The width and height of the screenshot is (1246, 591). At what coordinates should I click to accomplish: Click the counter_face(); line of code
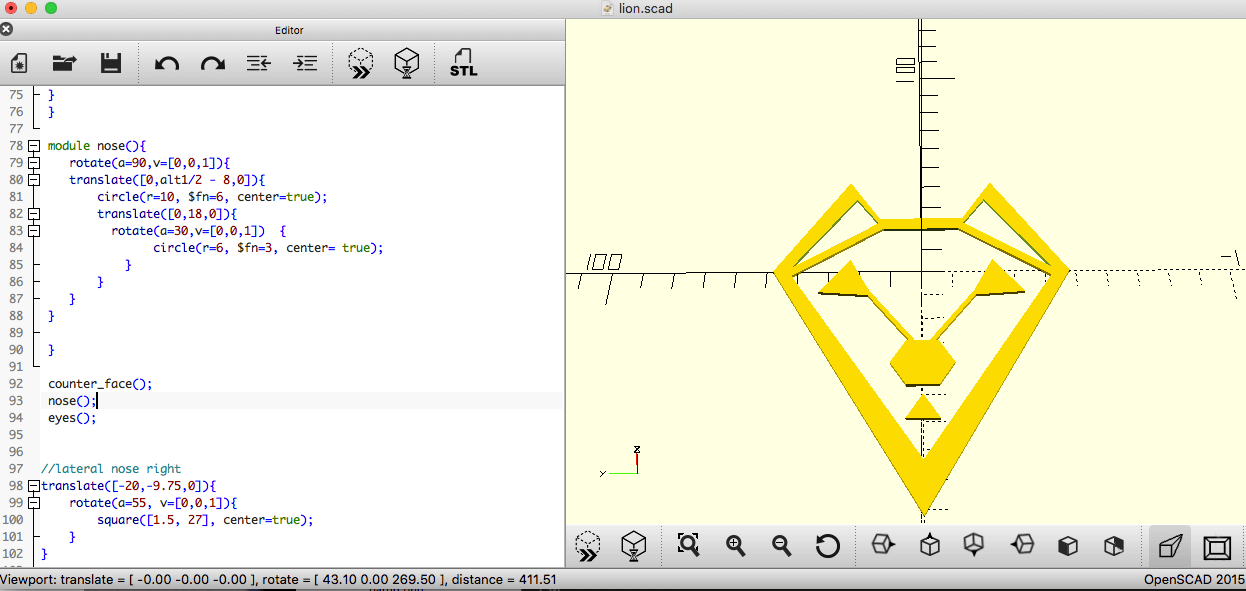100,383
